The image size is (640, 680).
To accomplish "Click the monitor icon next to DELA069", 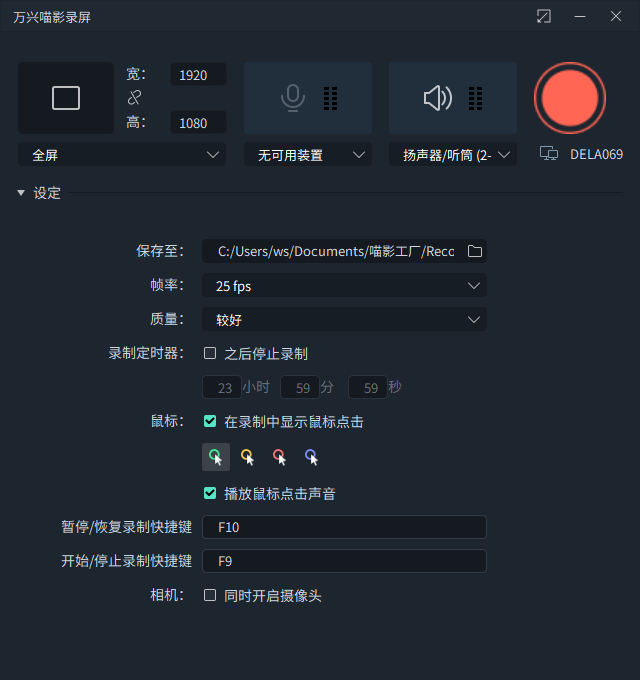I will click(x=549, y=154).
